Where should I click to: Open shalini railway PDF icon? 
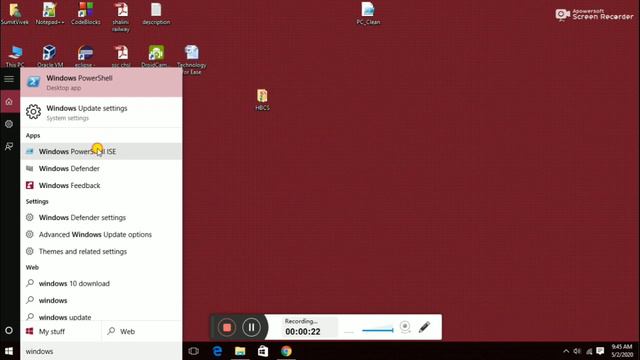121,17
